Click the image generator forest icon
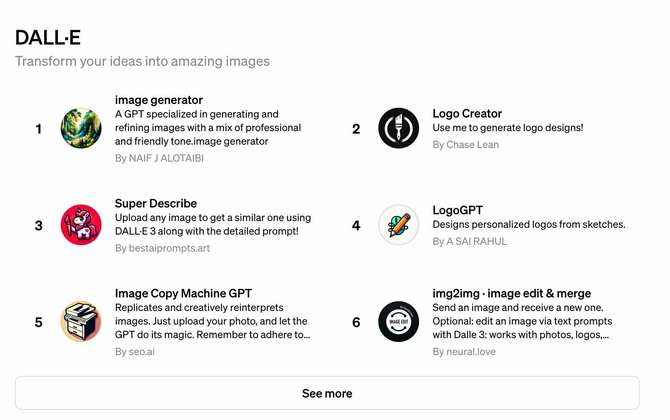 [x=81, y=128]
